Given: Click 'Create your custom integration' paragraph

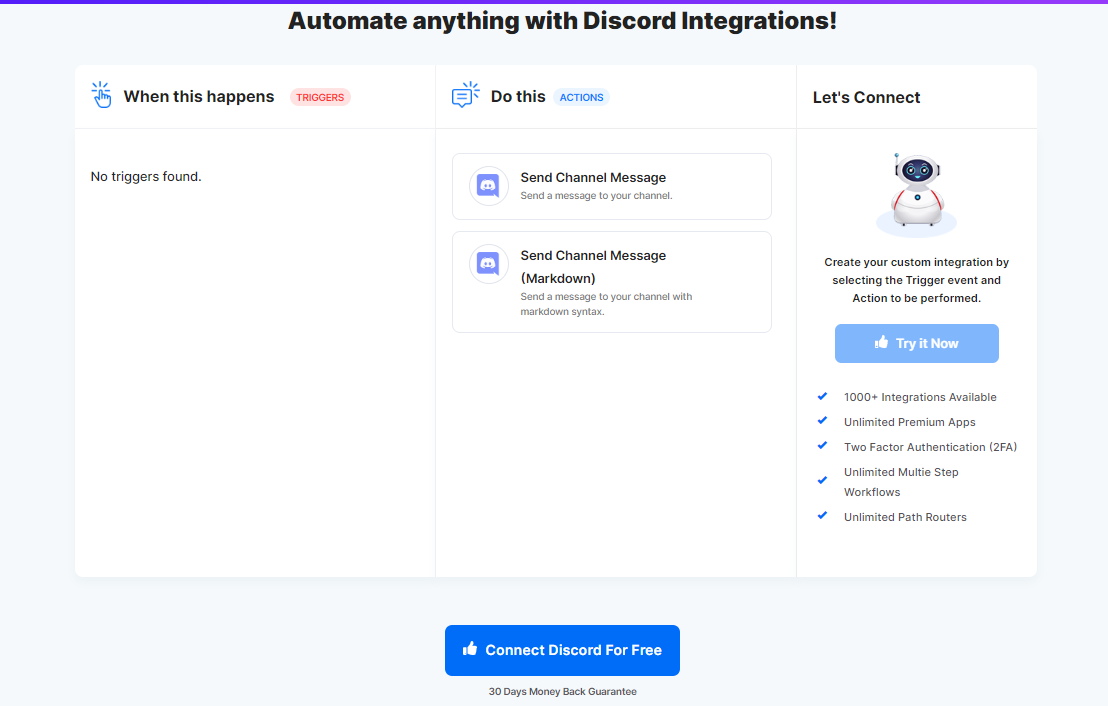Looking at the screenshot, I should click(x=917, y=280).
